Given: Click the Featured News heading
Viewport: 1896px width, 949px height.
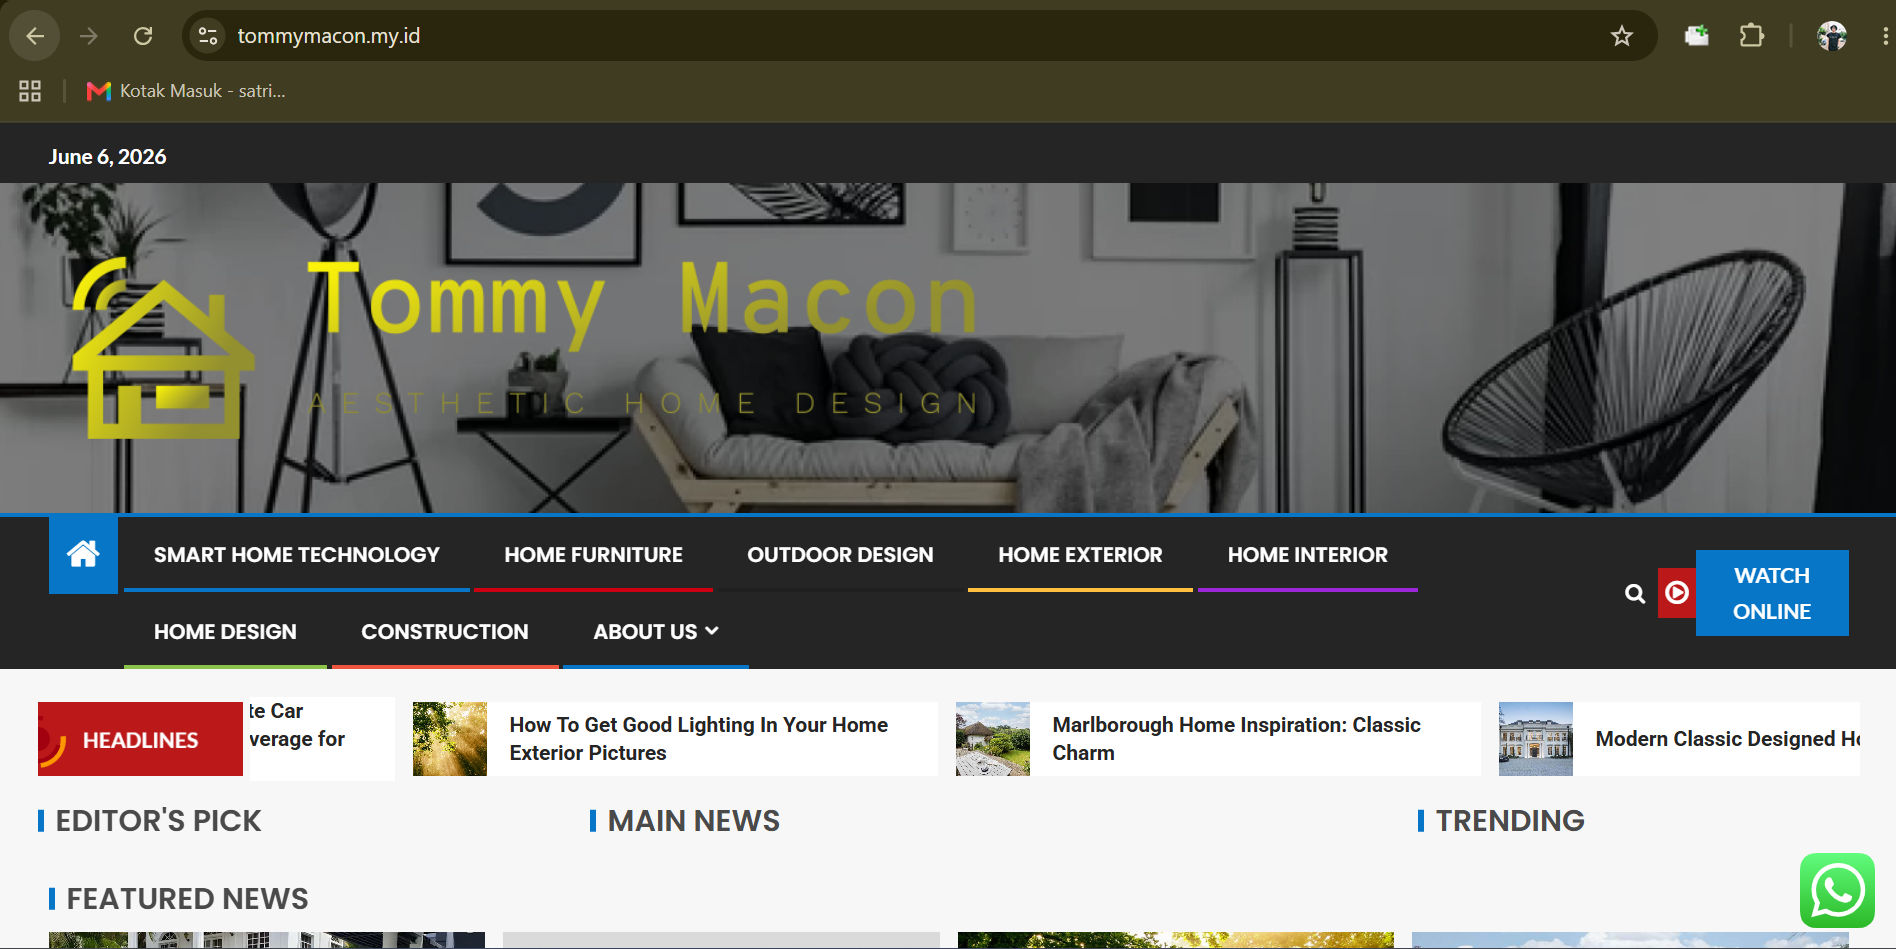Looking at the screenshot, I should [187, 899].
